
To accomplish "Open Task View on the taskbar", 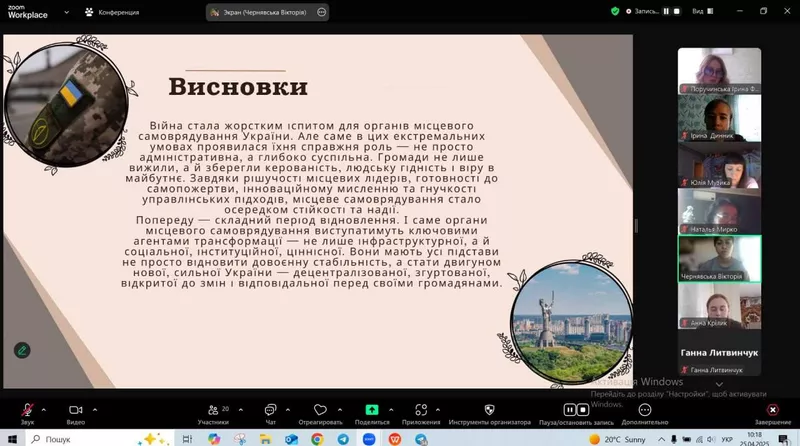I will 187,439.
